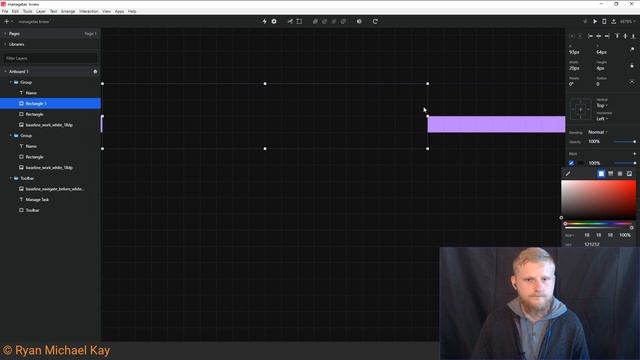Click the Width value field
The height and width of the screenshot is (360, 640).
point(574,68)
